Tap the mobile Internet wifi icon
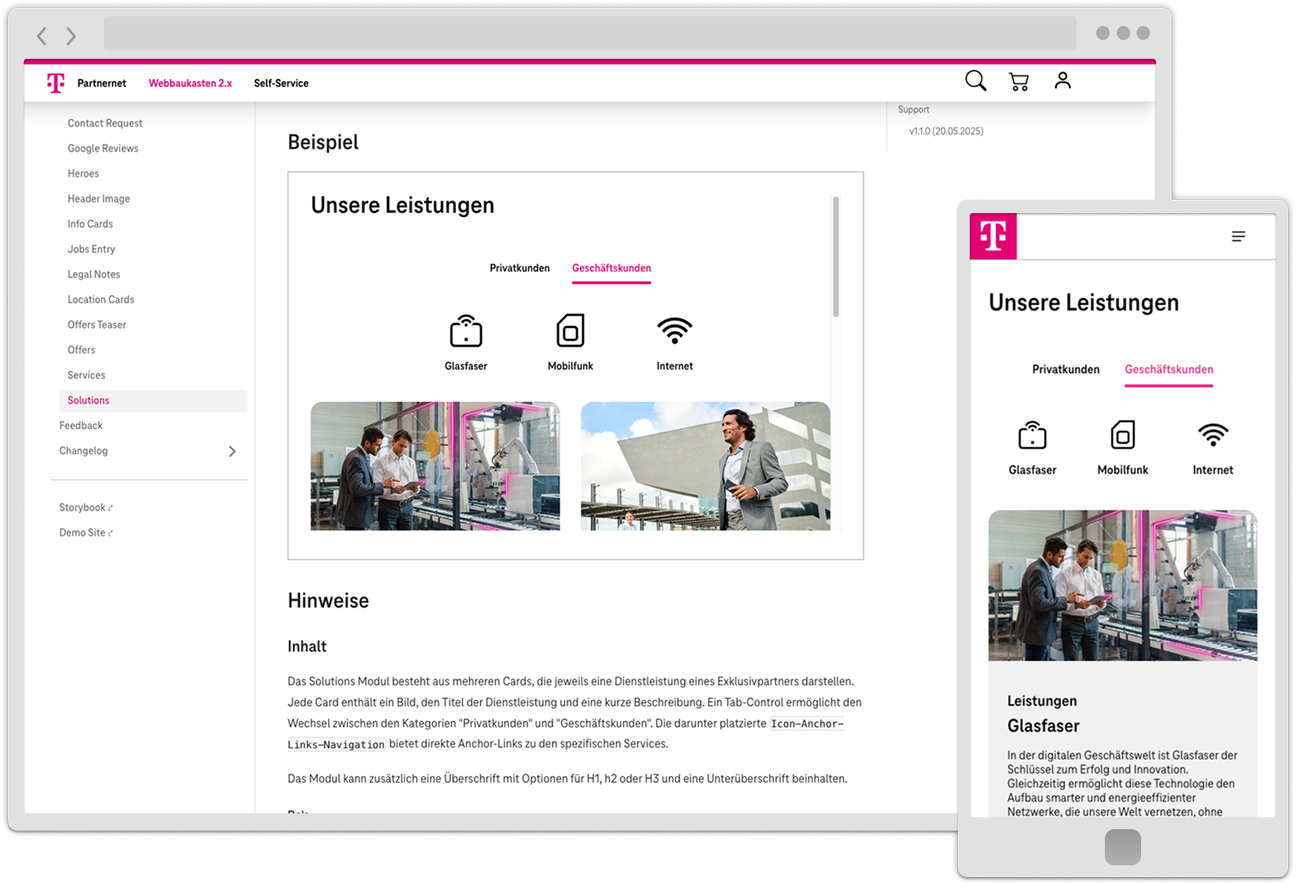1296x885 pixels. point(1213,435)
